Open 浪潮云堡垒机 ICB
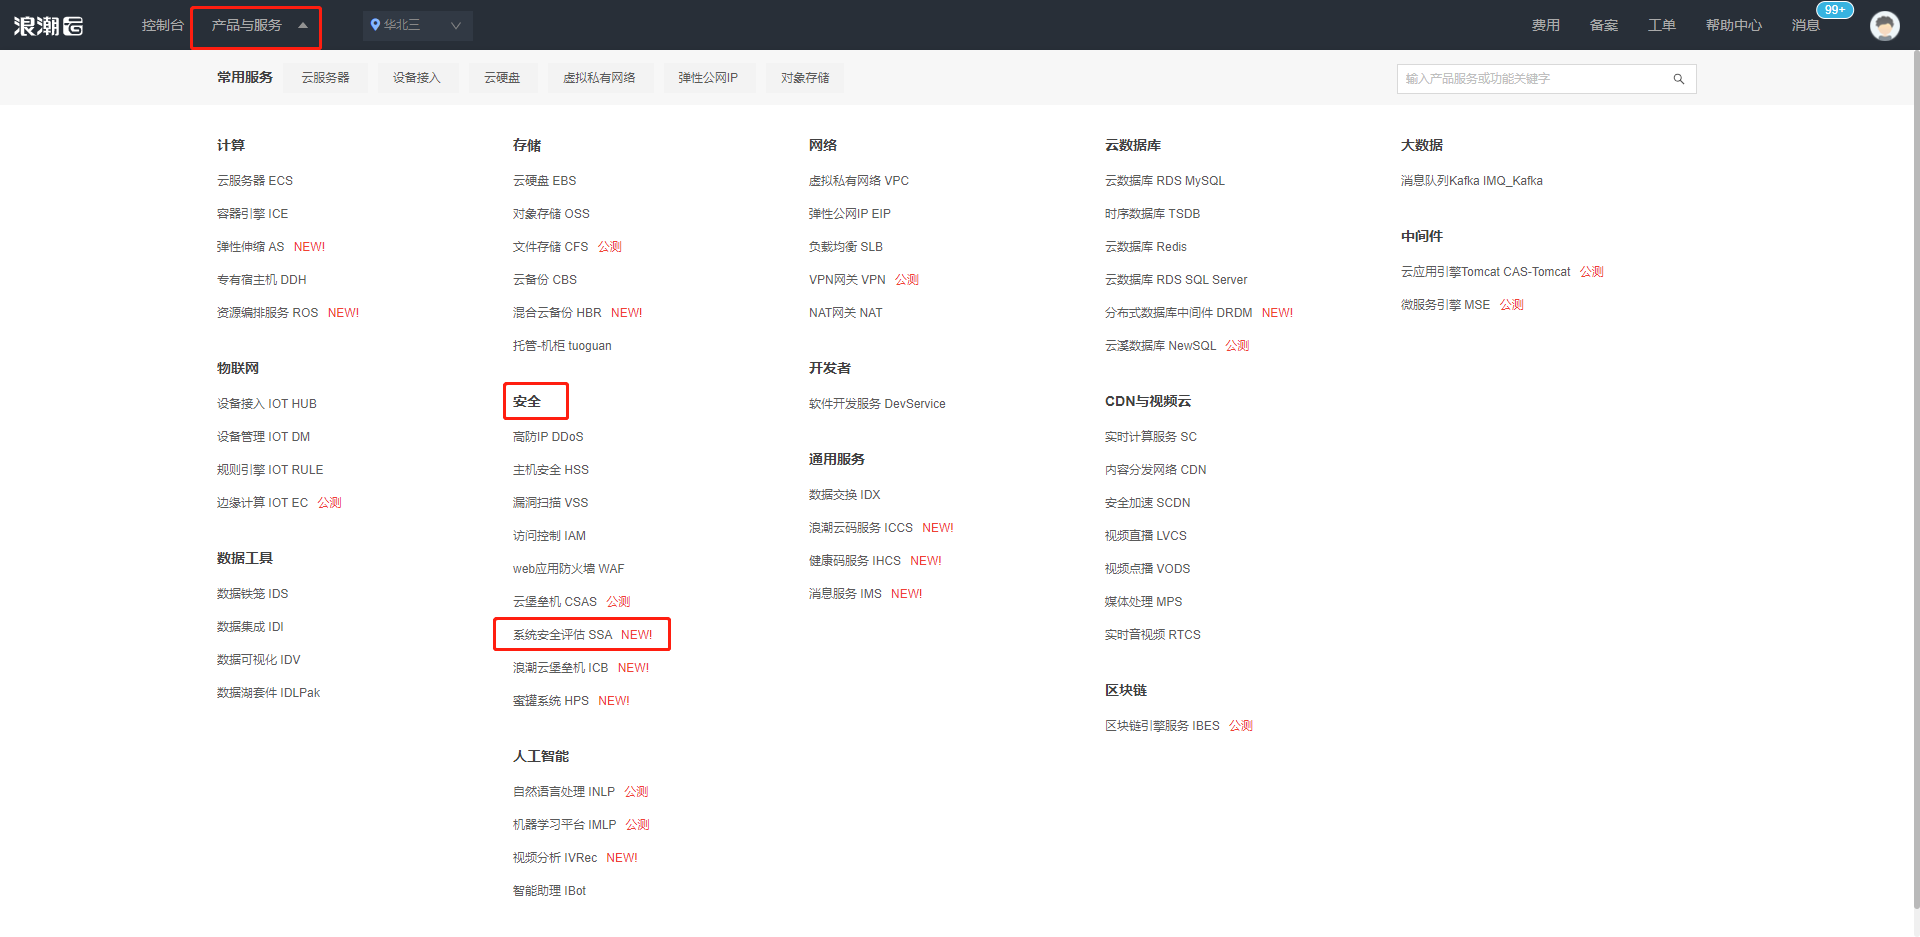 [560, 668]
